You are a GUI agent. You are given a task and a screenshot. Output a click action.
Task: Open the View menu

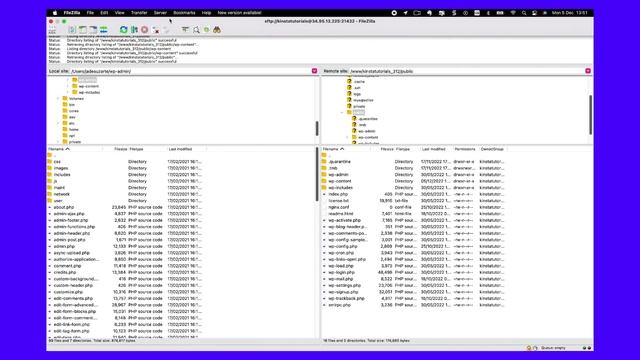pos(119,13)
